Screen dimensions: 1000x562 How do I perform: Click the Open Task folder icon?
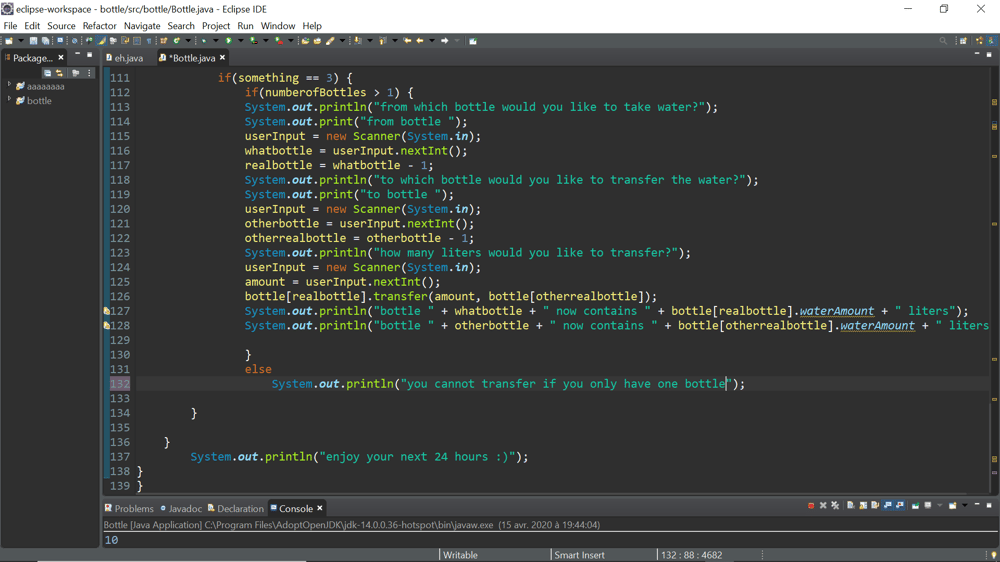click(317, 41)
